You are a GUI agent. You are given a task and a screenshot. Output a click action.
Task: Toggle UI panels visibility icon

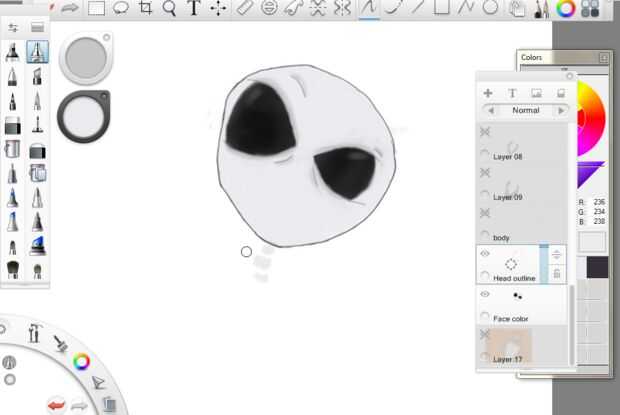click(x=590, y=8)
